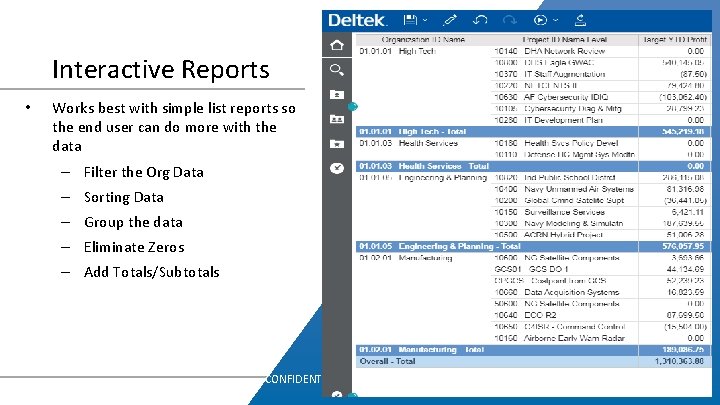Click the Engineering & Planning org cell

422,177
